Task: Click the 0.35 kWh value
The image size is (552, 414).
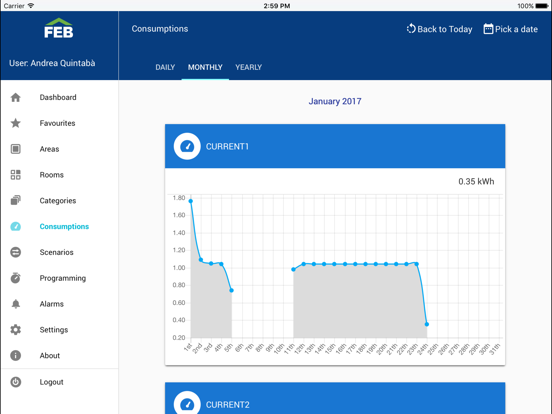Action: 476,182
